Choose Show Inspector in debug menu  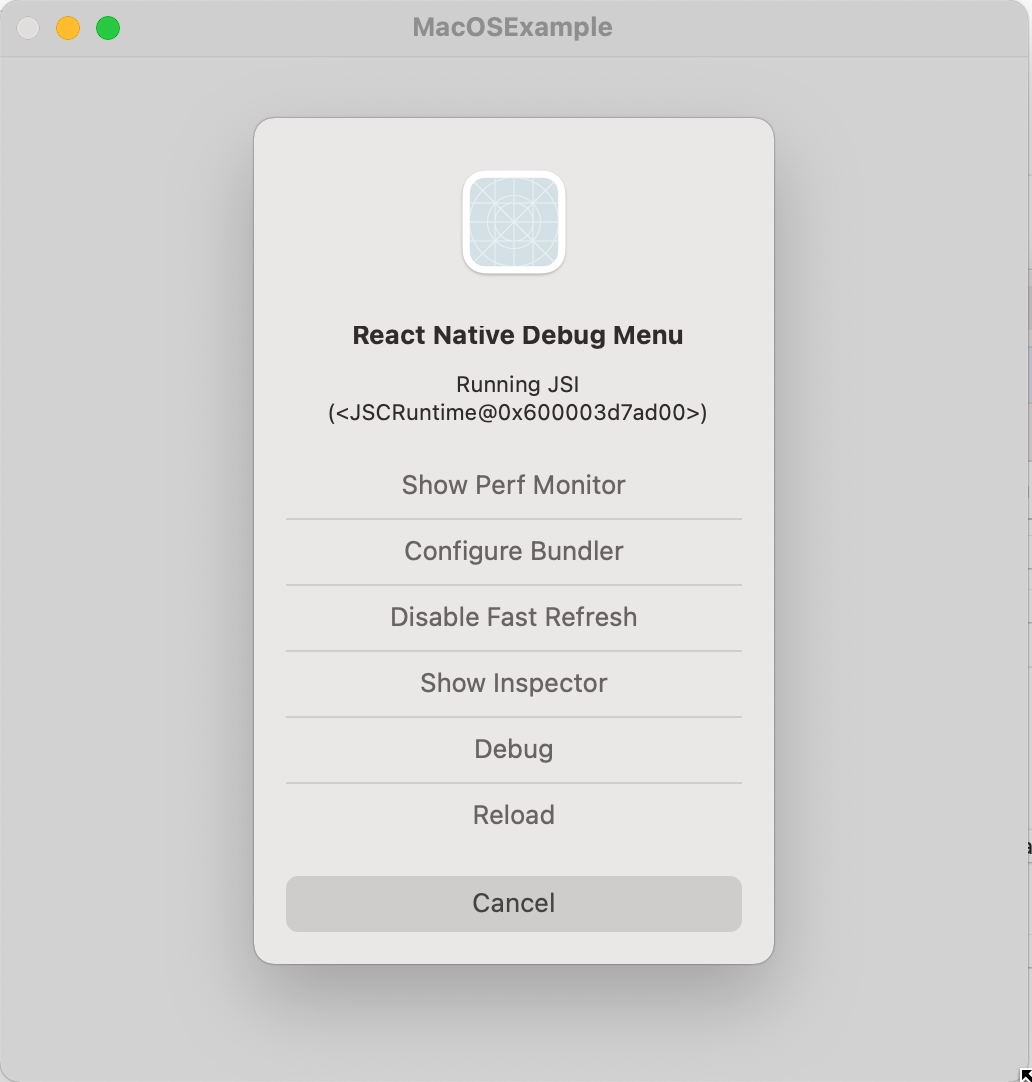click(x=514, y=683)
